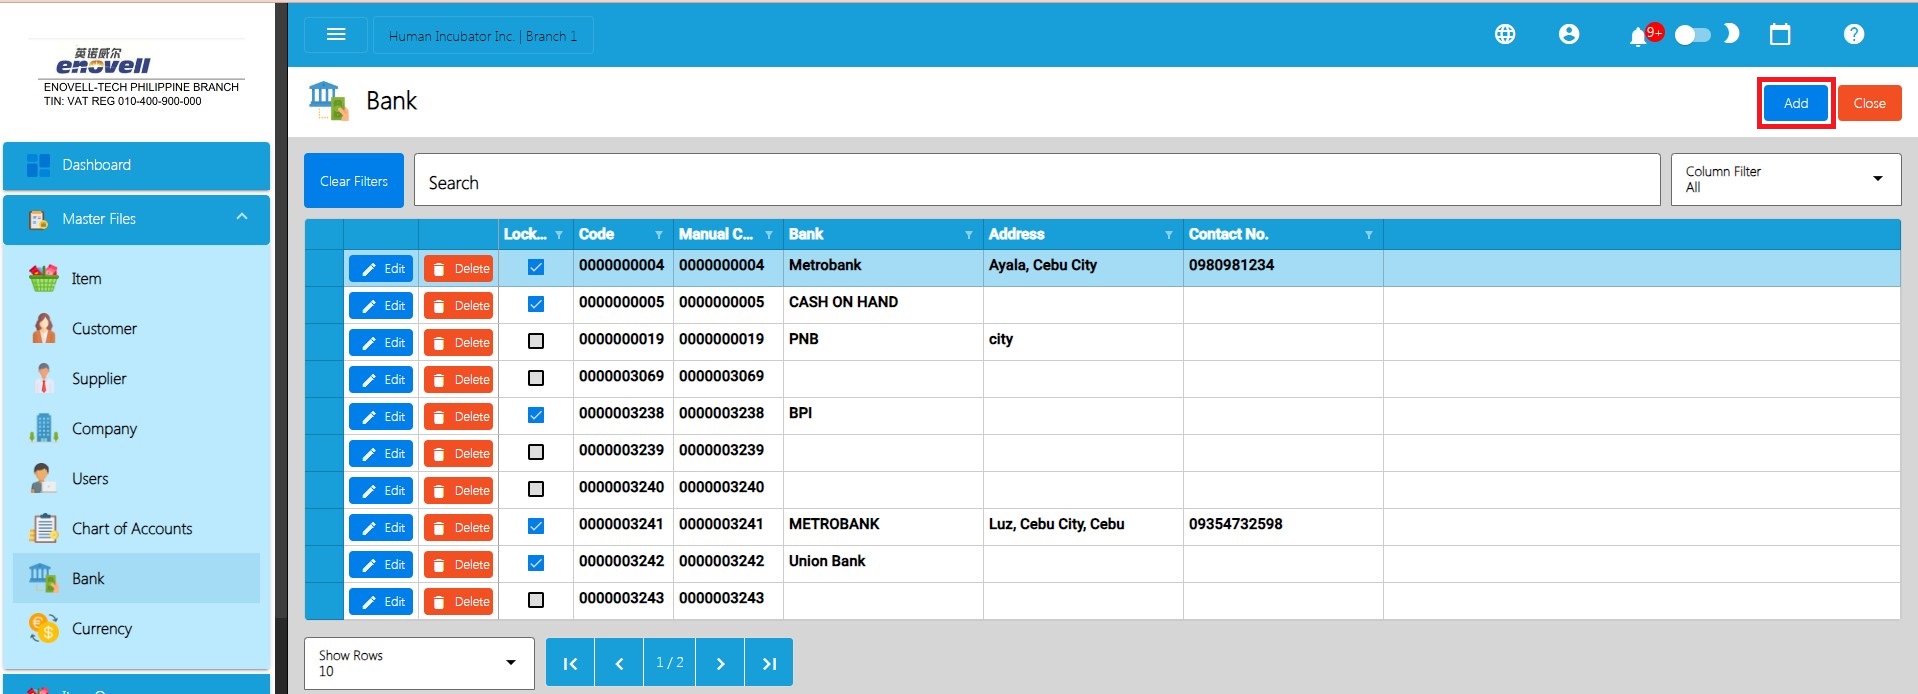Go to the last page of results
Image resolution: width=1918 pixels, height=694 pixels.
(x=768, y=663)
